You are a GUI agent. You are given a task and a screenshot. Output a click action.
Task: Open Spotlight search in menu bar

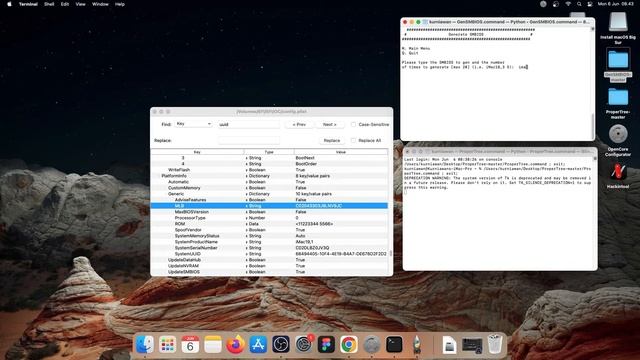(x=579, y=4)
